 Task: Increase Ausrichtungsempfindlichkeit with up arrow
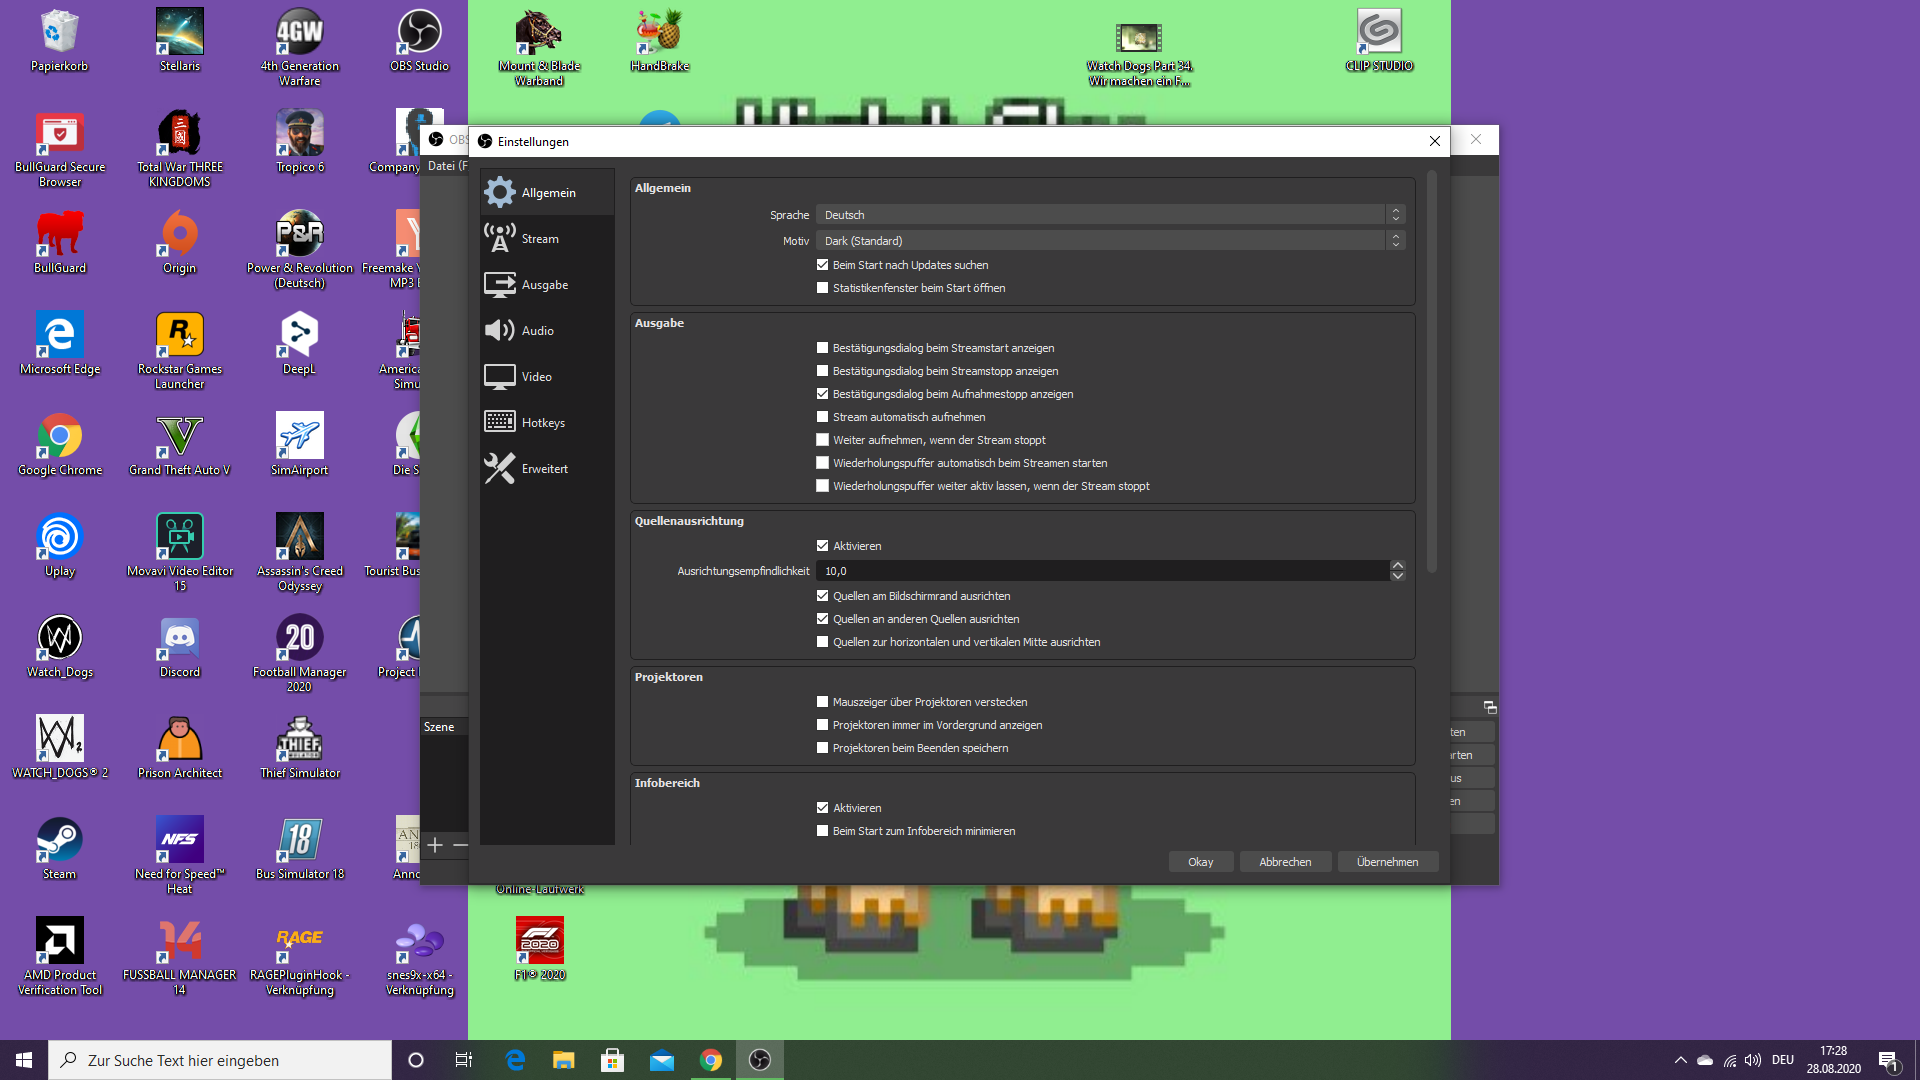(1397, 565)
